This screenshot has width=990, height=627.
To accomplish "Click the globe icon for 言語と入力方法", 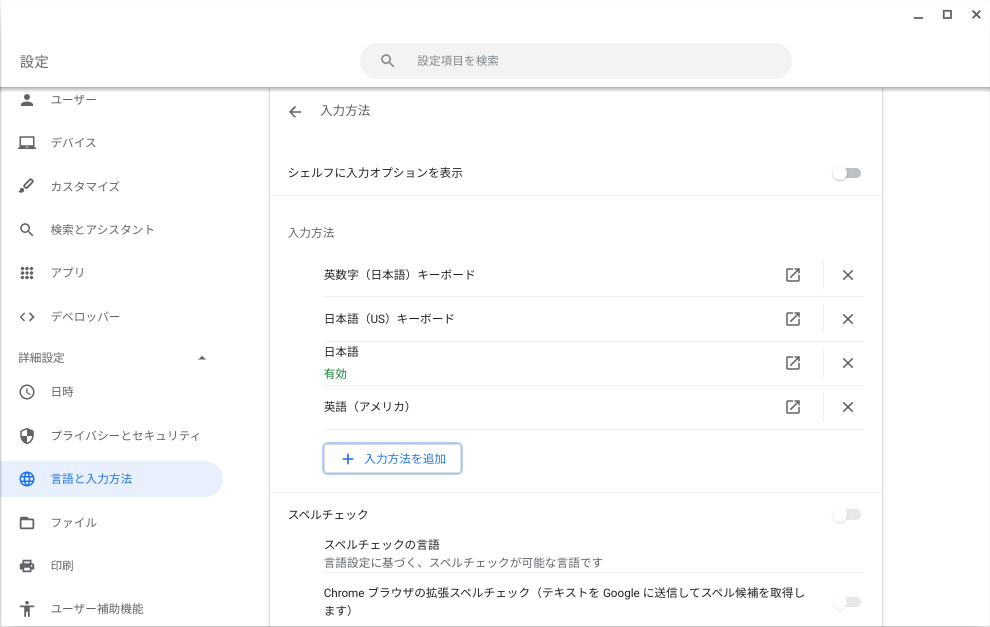I will (x=27, y=479).
